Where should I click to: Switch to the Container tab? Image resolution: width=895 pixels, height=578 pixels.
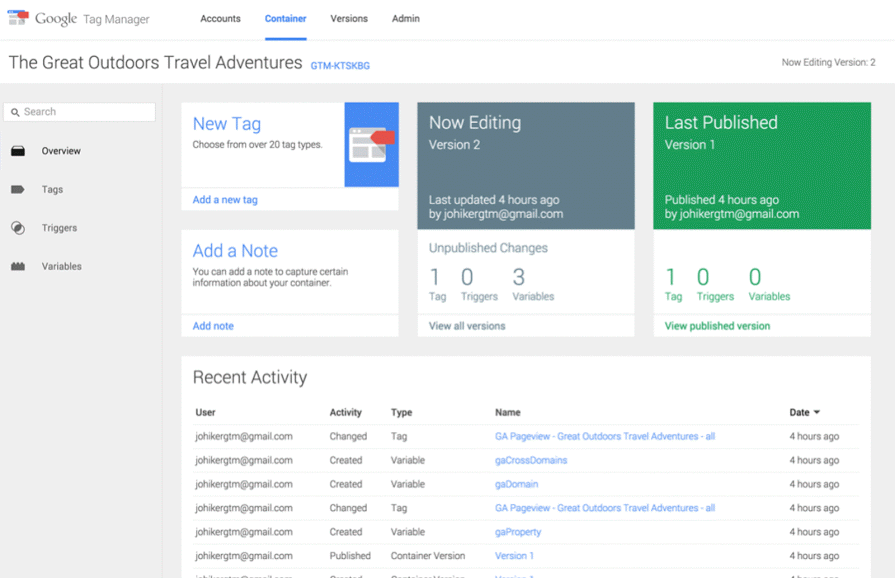coord(285,19)
